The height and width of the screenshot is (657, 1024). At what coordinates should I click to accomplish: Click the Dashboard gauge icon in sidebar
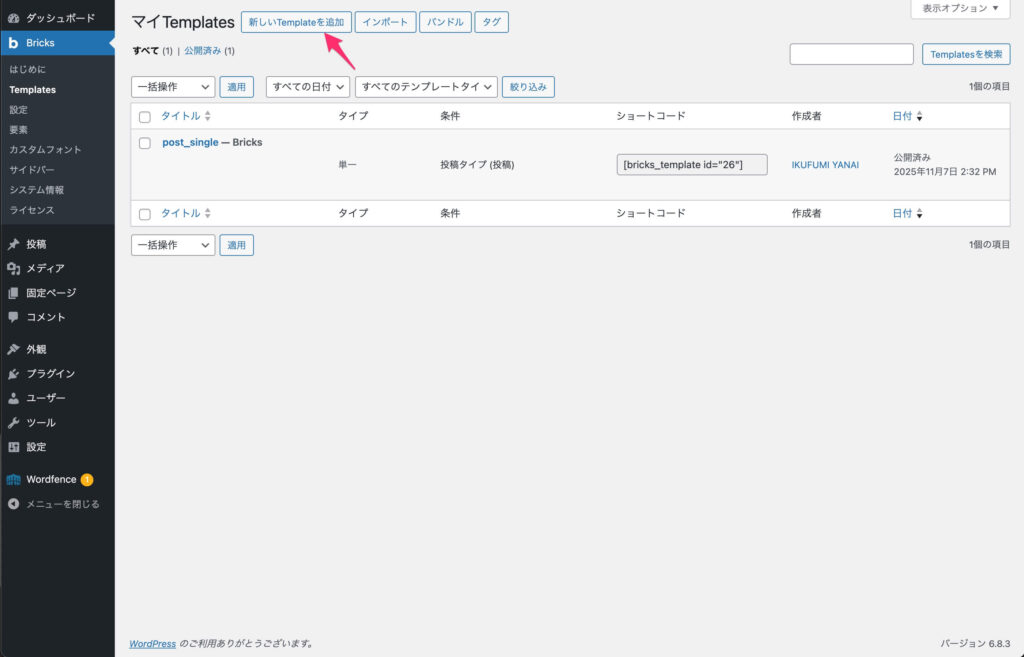pyautogui.click(x=13, y=18)
